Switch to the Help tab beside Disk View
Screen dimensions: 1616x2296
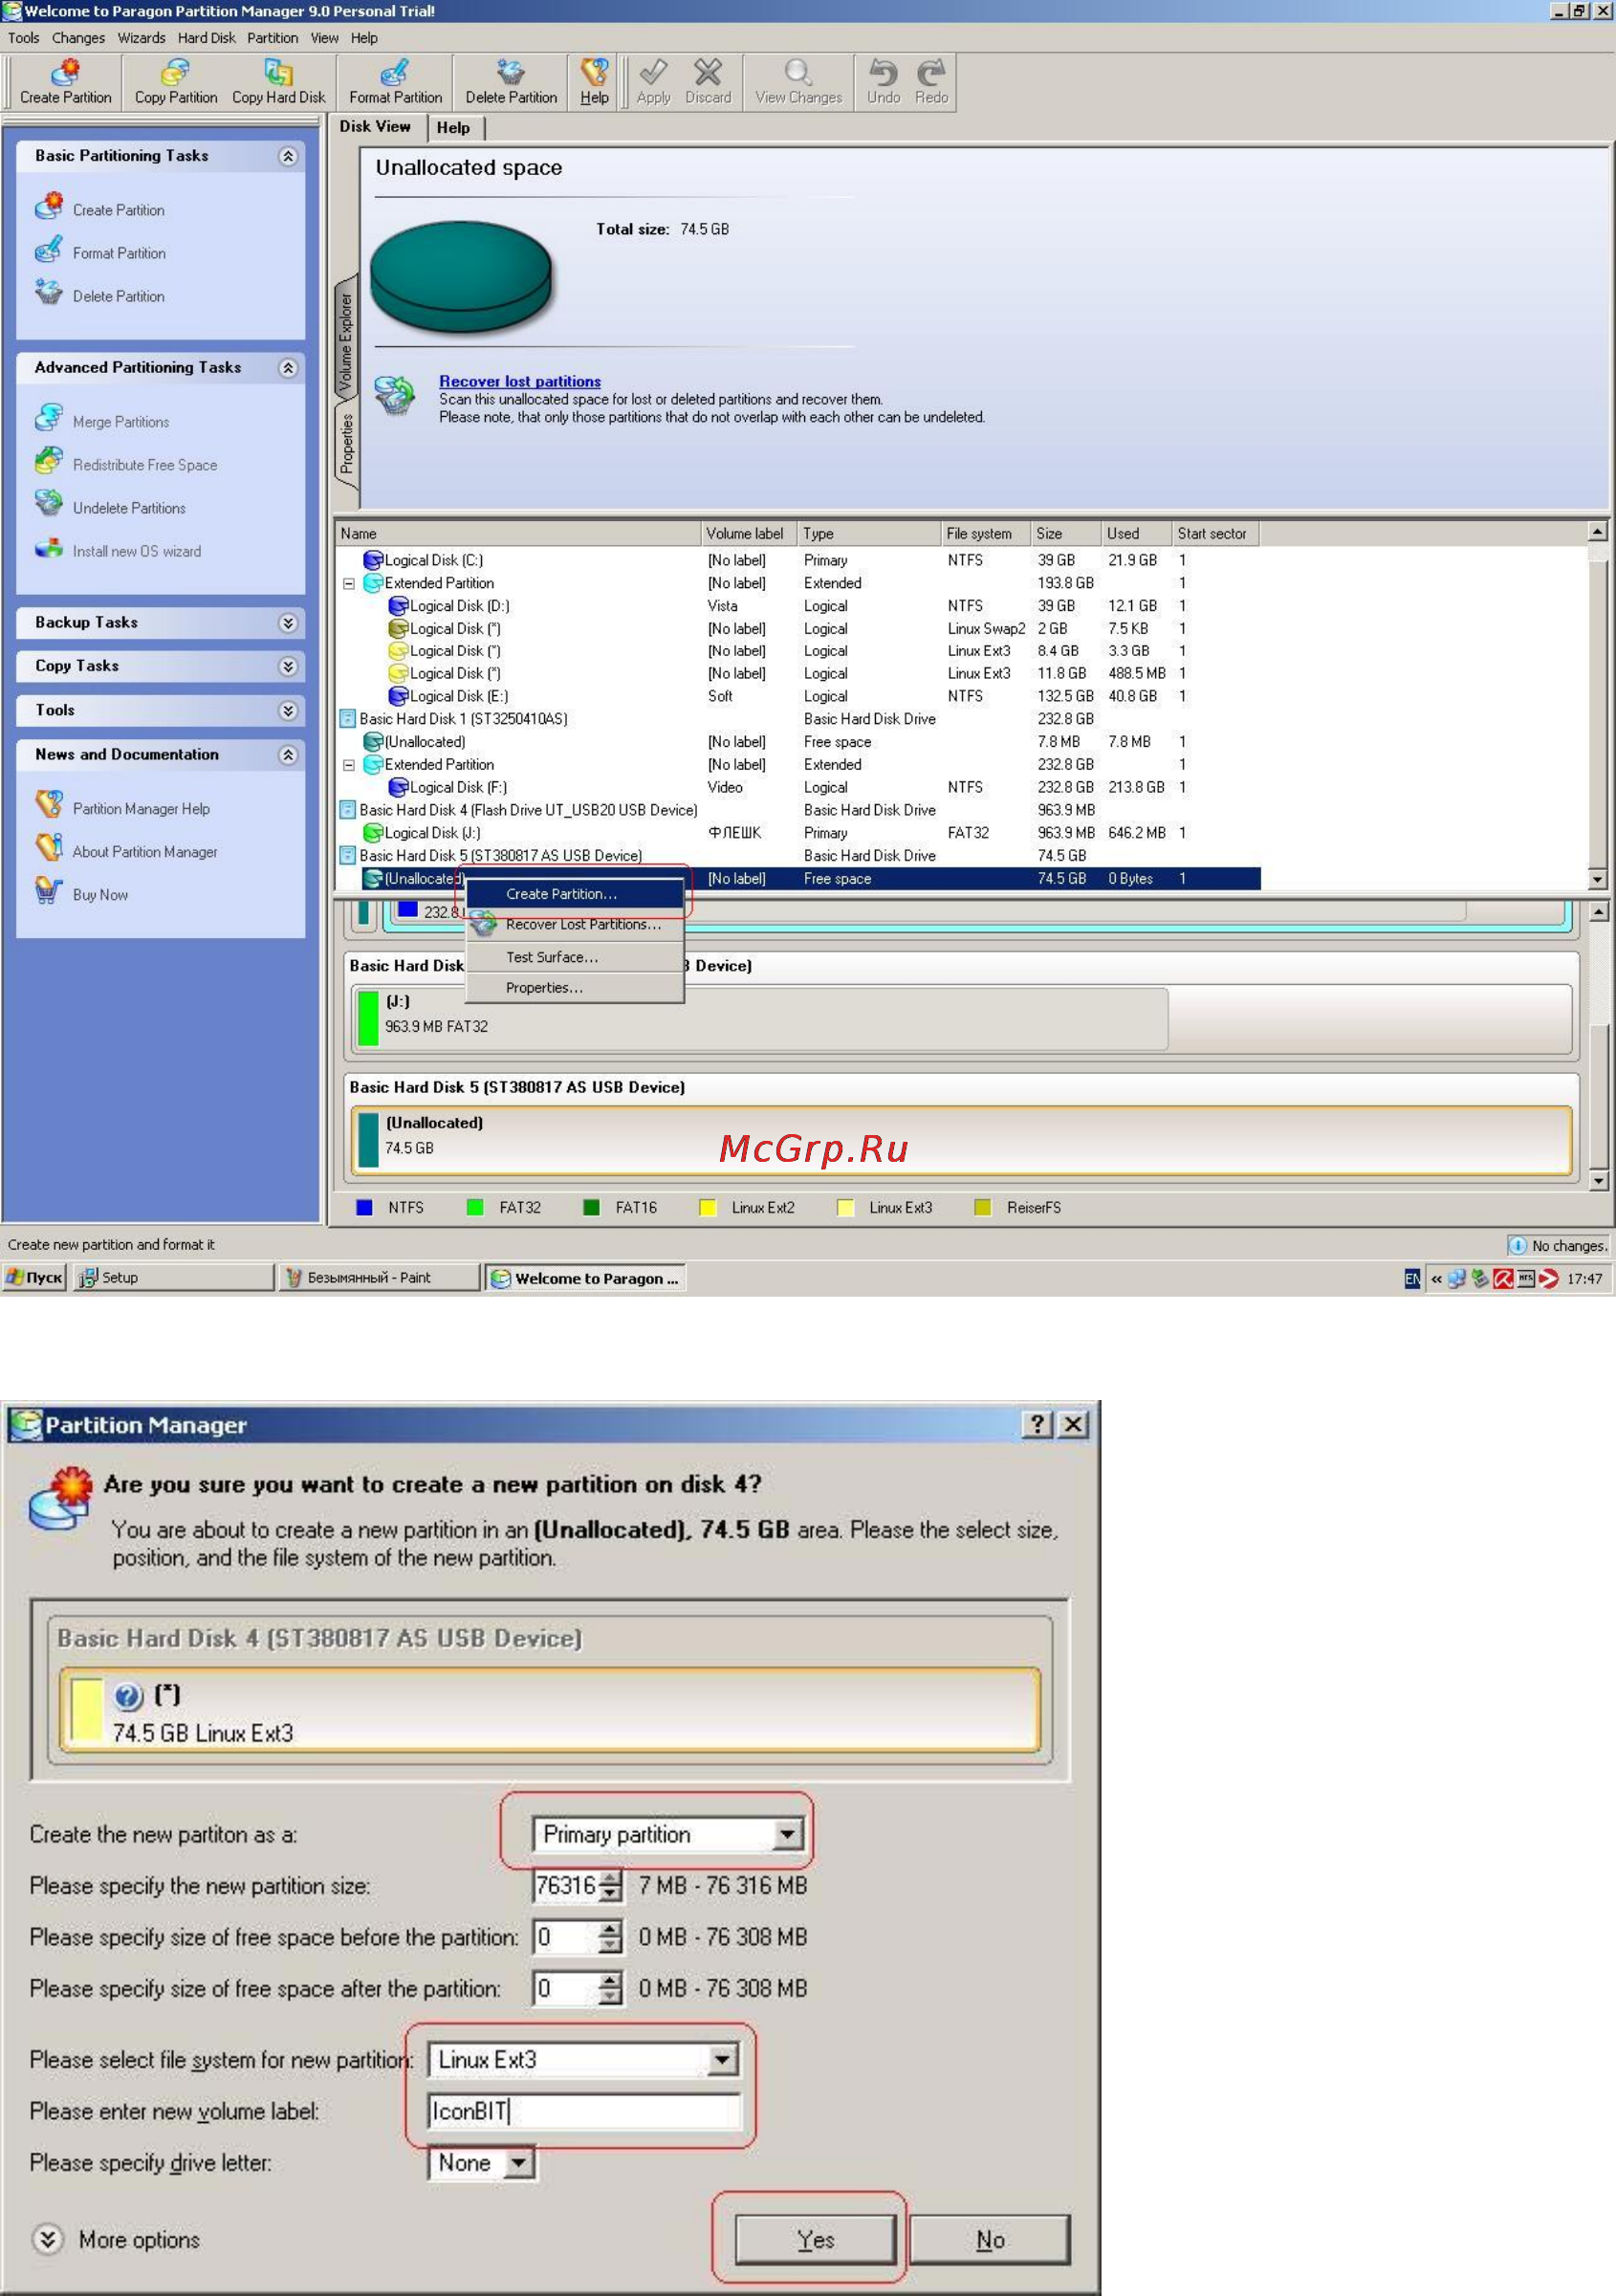pos(453,128)
